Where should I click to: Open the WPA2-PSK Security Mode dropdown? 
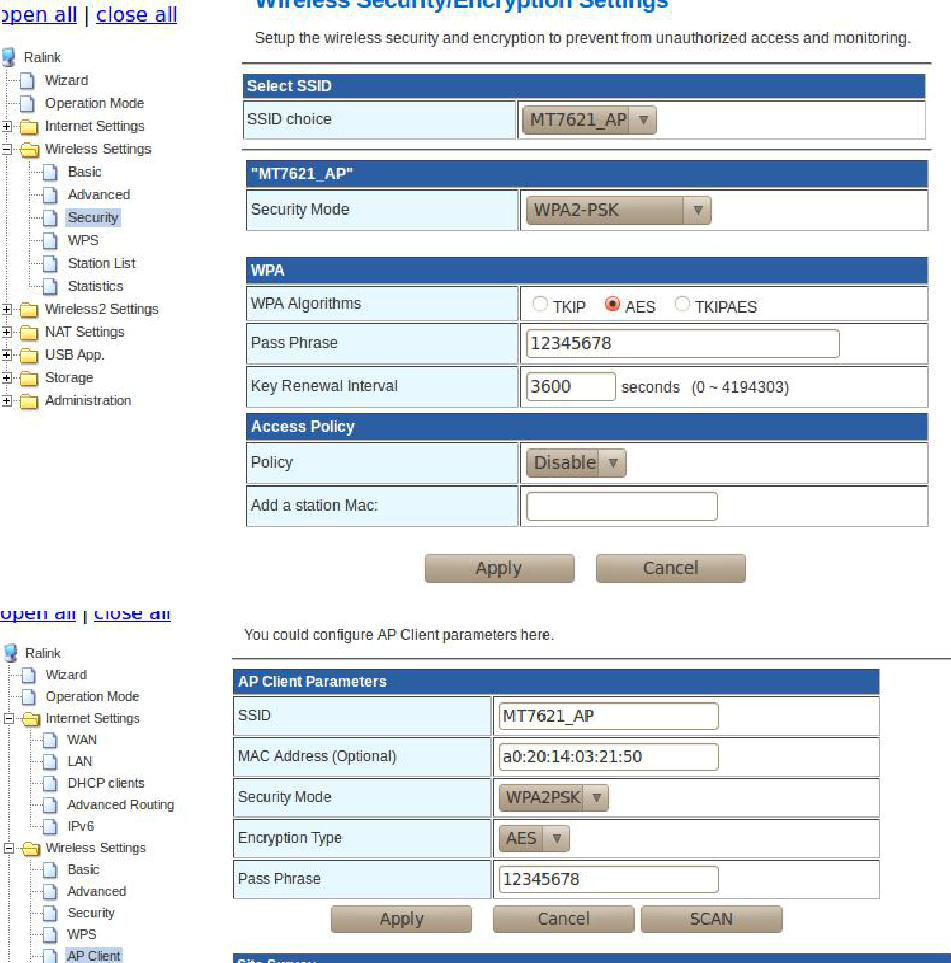(x=617, y=211)
